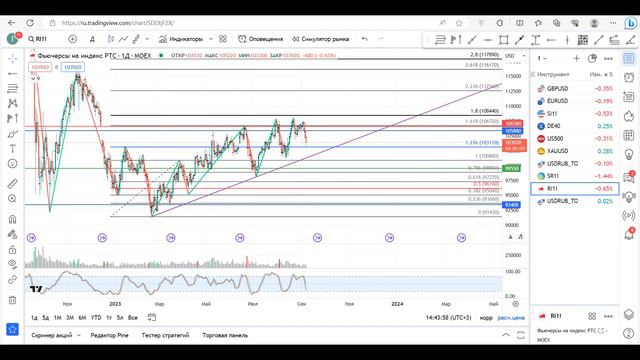
Task: Open the chat messages panel in right sidebar
Action: click(x=629, y=177)
